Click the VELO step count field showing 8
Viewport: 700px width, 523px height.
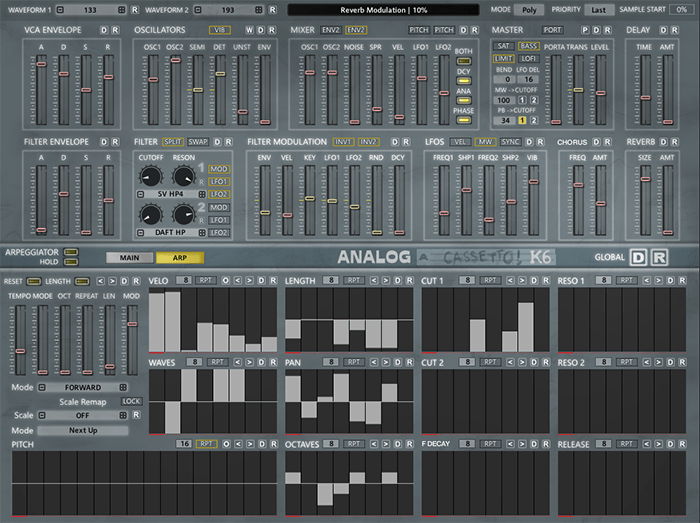(x=184, y=280)
